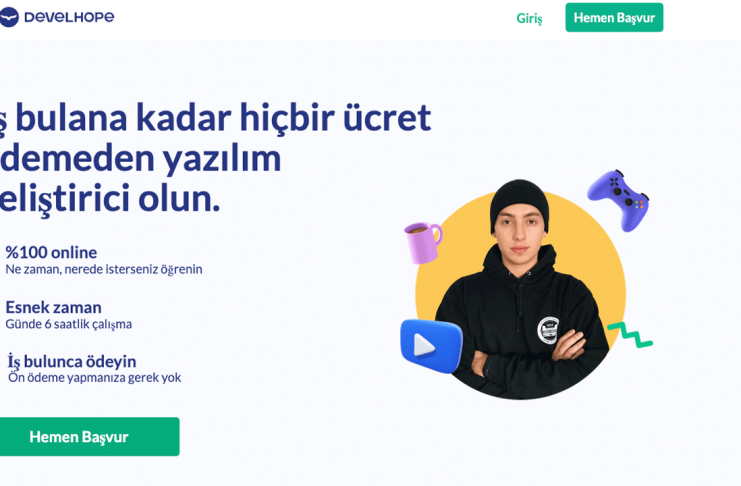Click the purple coffee mug icon
Viewport: 741px width, 486px height.
[423, 243]
